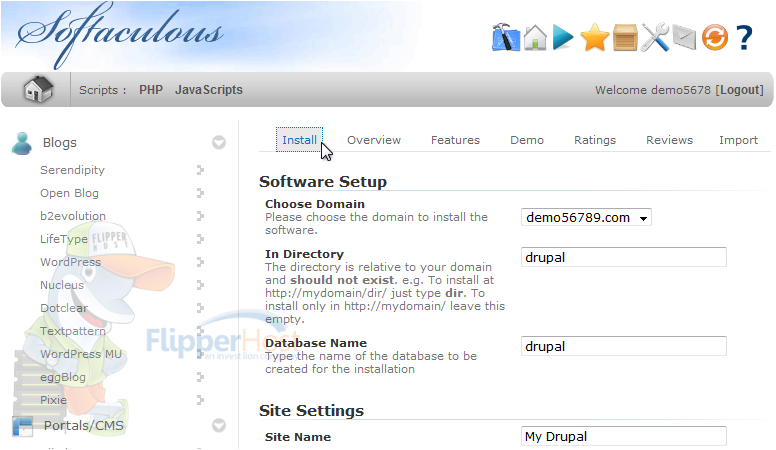Click the arrow icon next to b2evolution
Viewport: 776px width, 450px height.
click(x=200, y=216)
